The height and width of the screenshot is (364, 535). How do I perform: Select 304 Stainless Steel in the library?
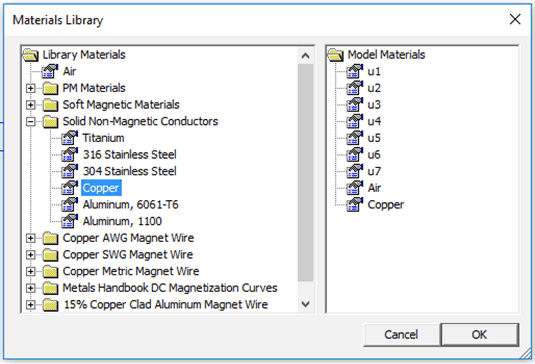pyautogui.click(x=130, y=171)
